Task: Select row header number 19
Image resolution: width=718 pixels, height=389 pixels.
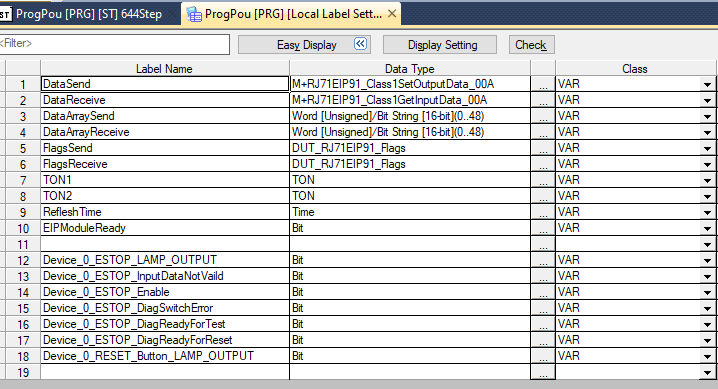Action: coord(23,373)
